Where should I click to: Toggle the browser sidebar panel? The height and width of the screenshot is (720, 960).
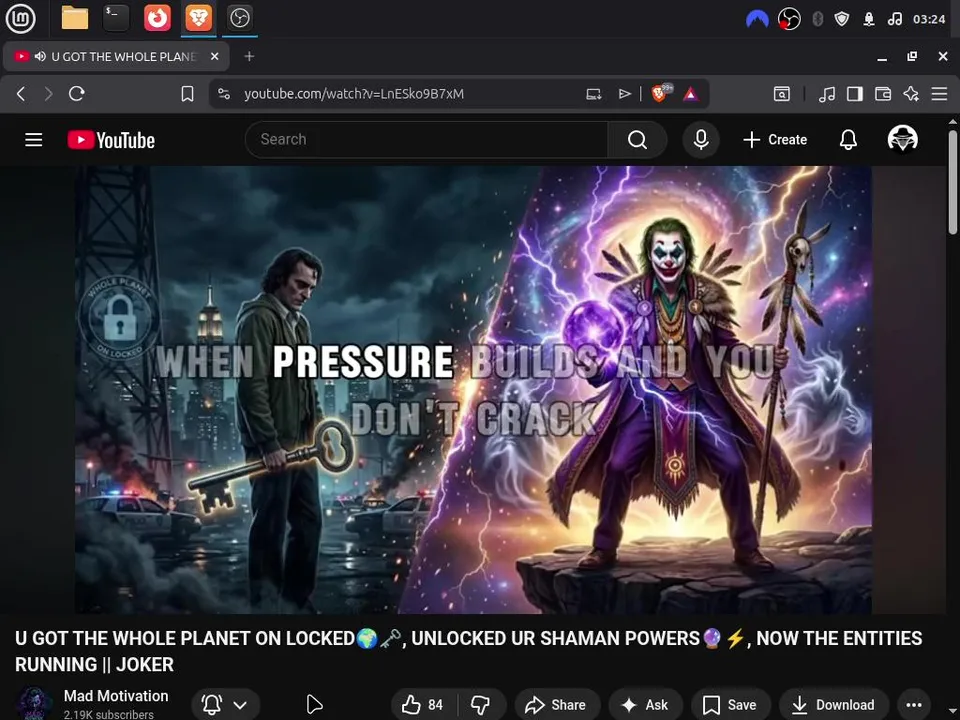[x=855, y=94]
